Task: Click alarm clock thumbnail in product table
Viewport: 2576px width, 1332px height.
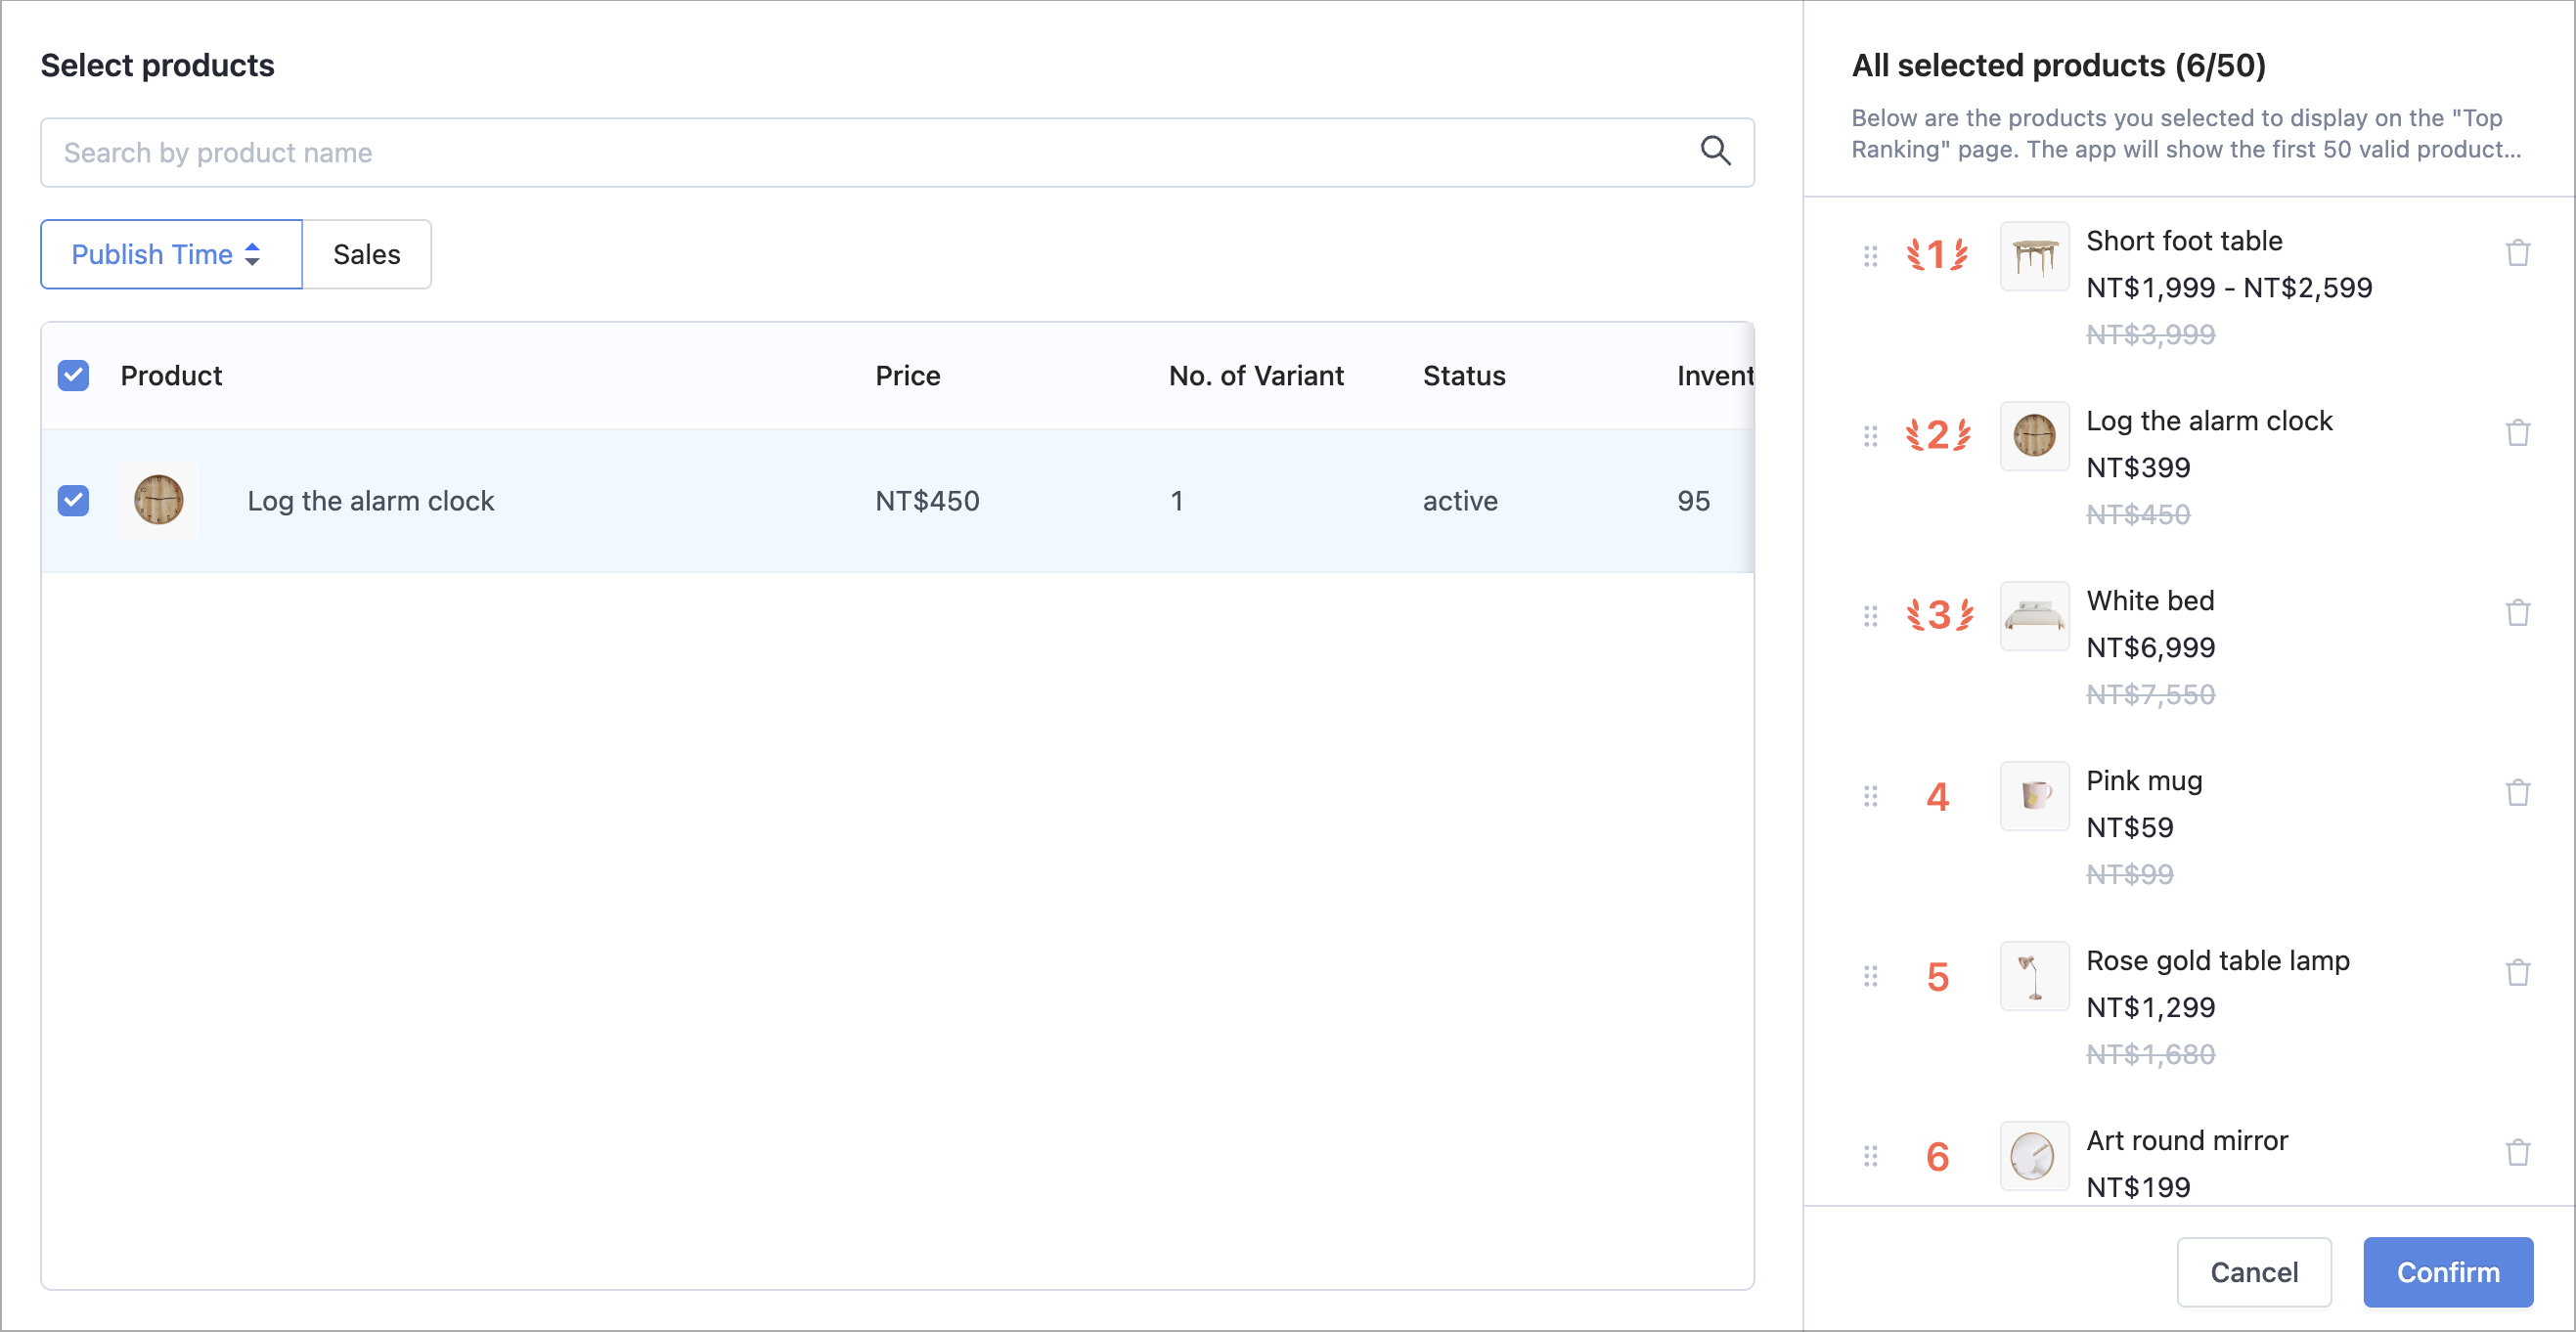Action: (158, 500)
